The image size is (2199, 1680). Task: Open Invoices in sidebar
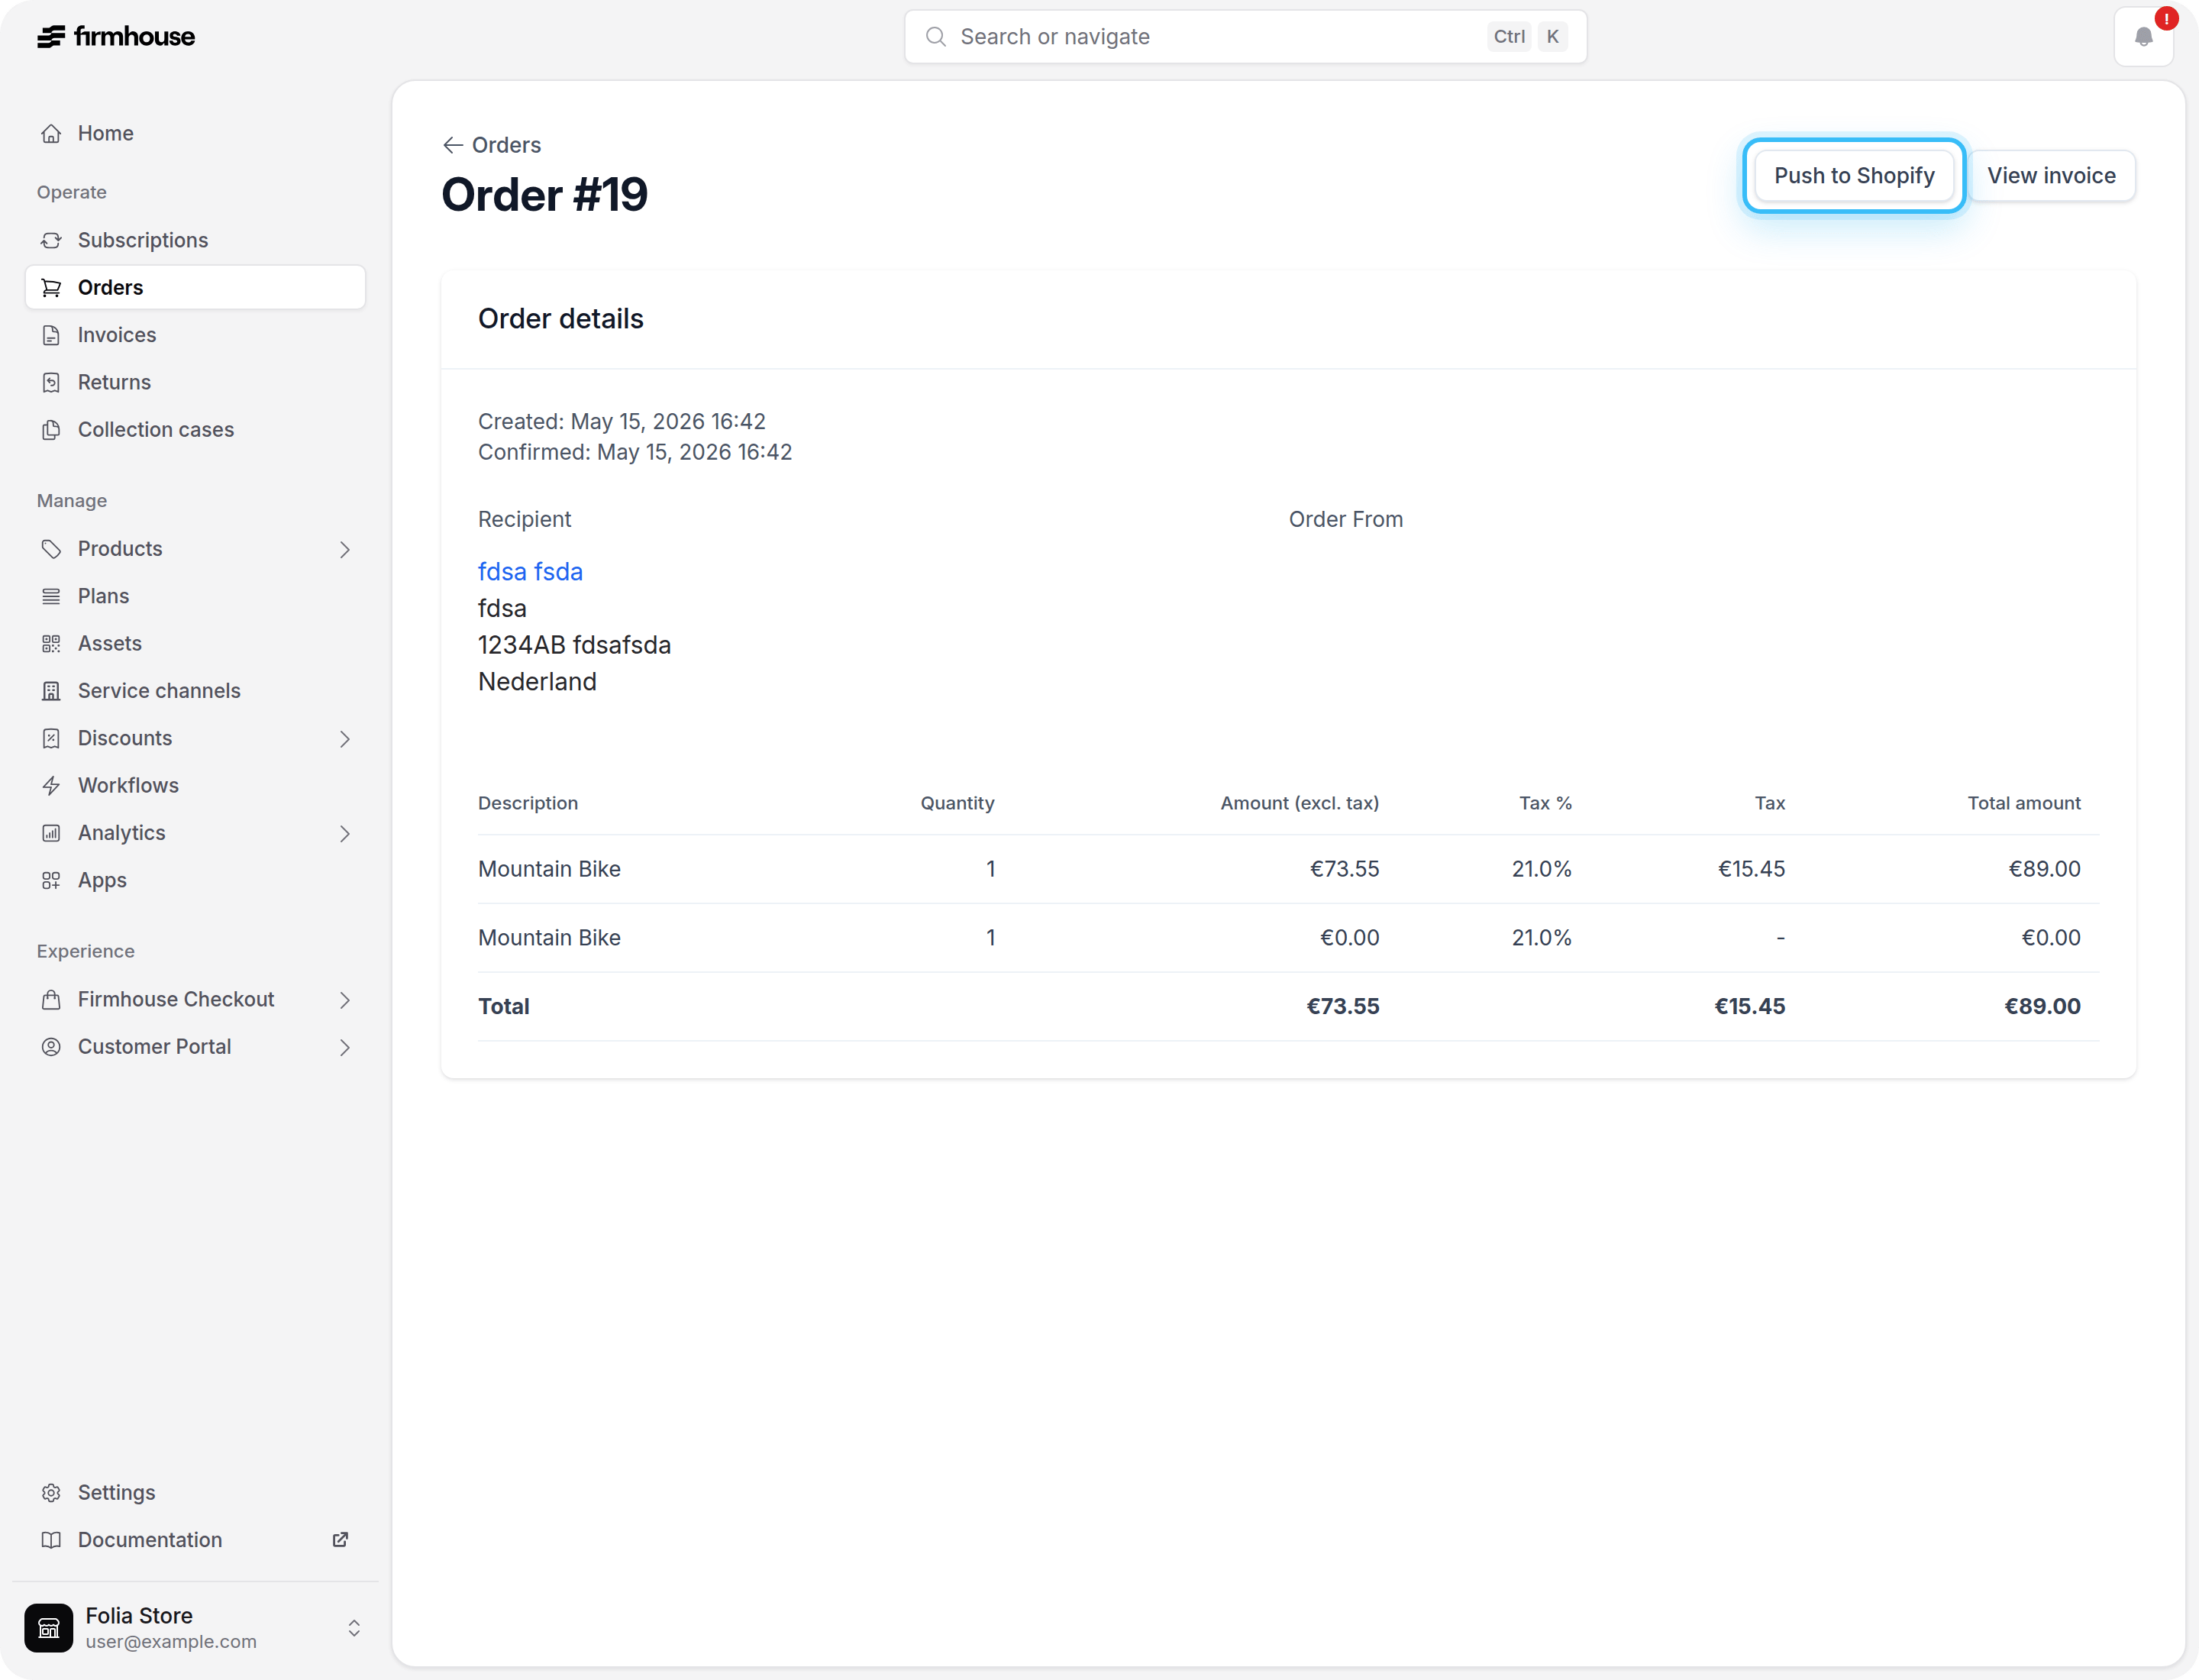(195, 335)
